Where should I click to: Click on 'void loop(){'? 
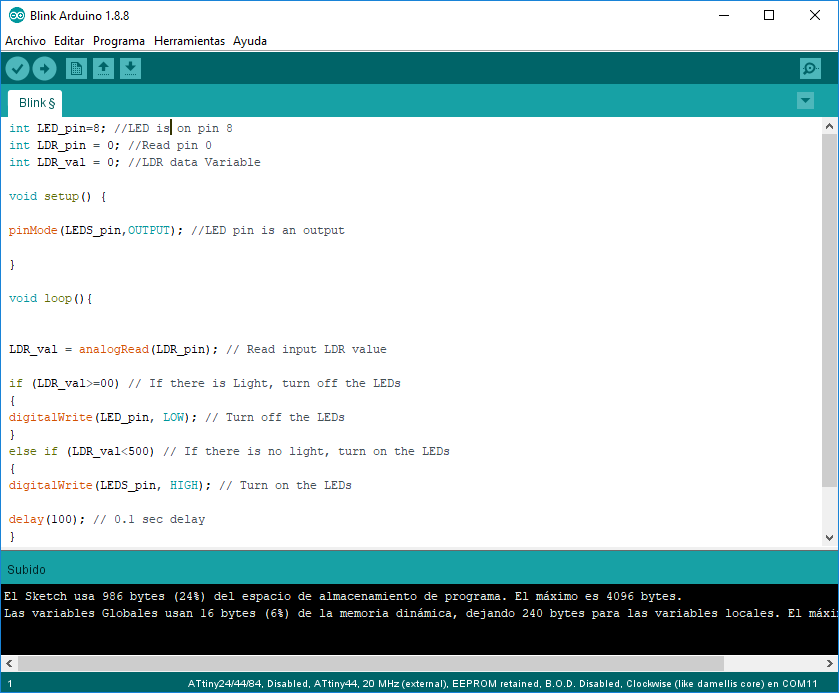51,299
